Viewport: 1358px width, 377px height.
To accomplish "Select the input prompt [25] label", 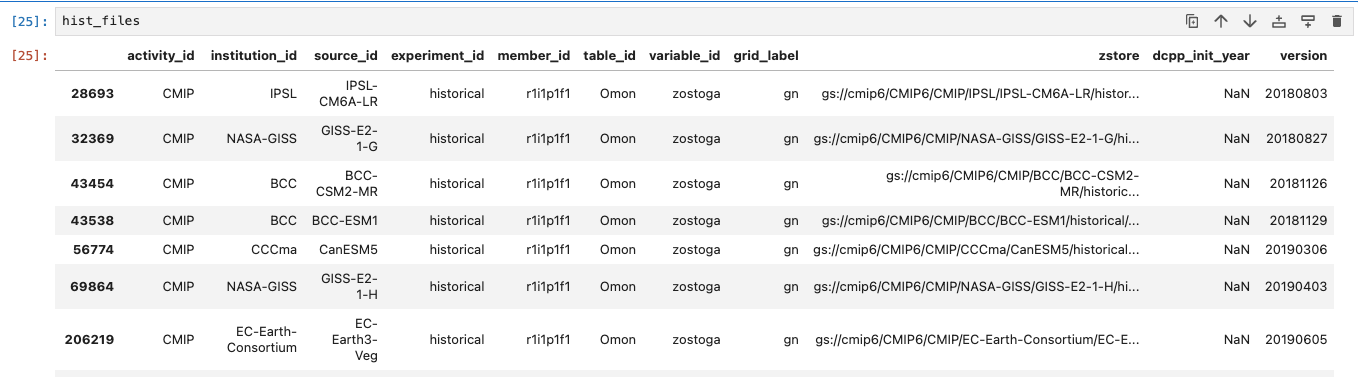I will [x=28, y=21].
